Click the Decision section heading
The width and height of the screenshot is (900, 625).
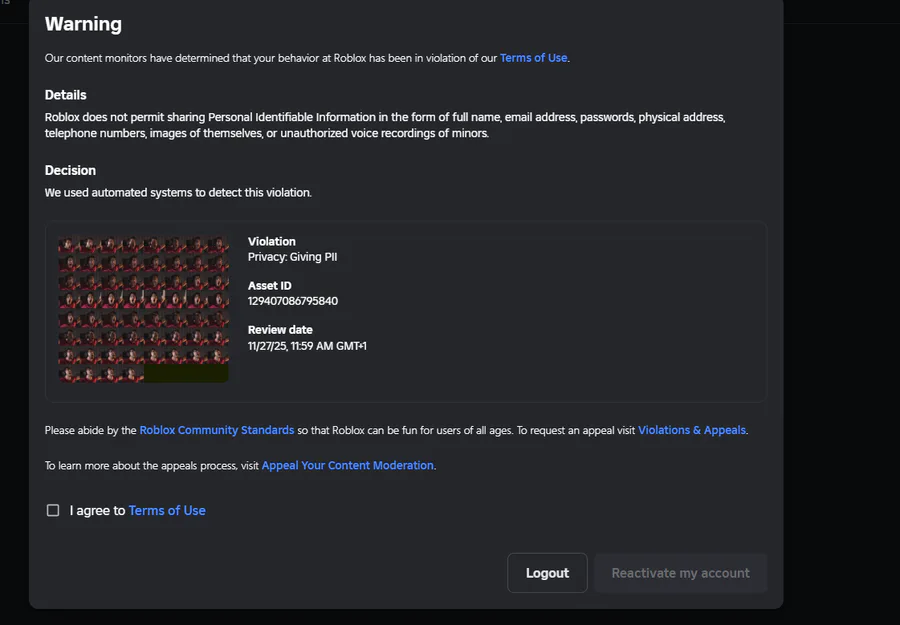click(x=70, y=170)
